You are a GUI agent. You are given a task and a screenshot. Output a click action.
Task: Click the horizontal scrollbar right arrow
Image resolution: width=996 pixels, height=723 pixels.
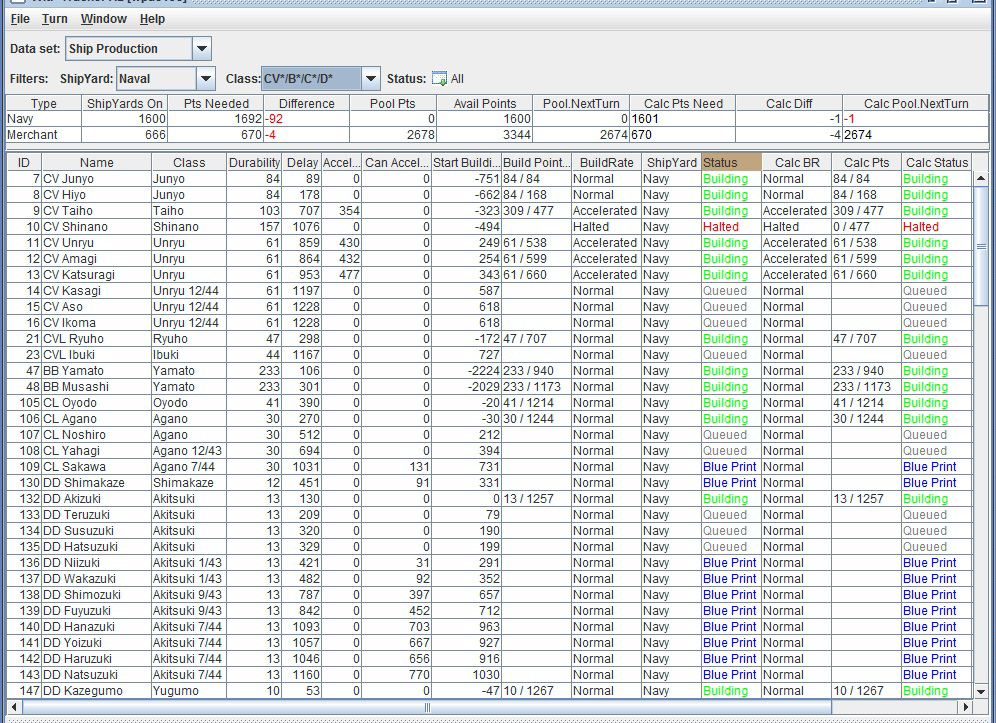[966, 706]
